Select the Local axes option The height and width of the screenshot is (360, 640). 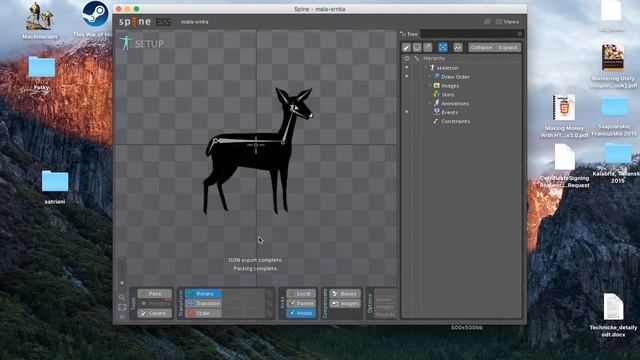(x=301, y=294)
